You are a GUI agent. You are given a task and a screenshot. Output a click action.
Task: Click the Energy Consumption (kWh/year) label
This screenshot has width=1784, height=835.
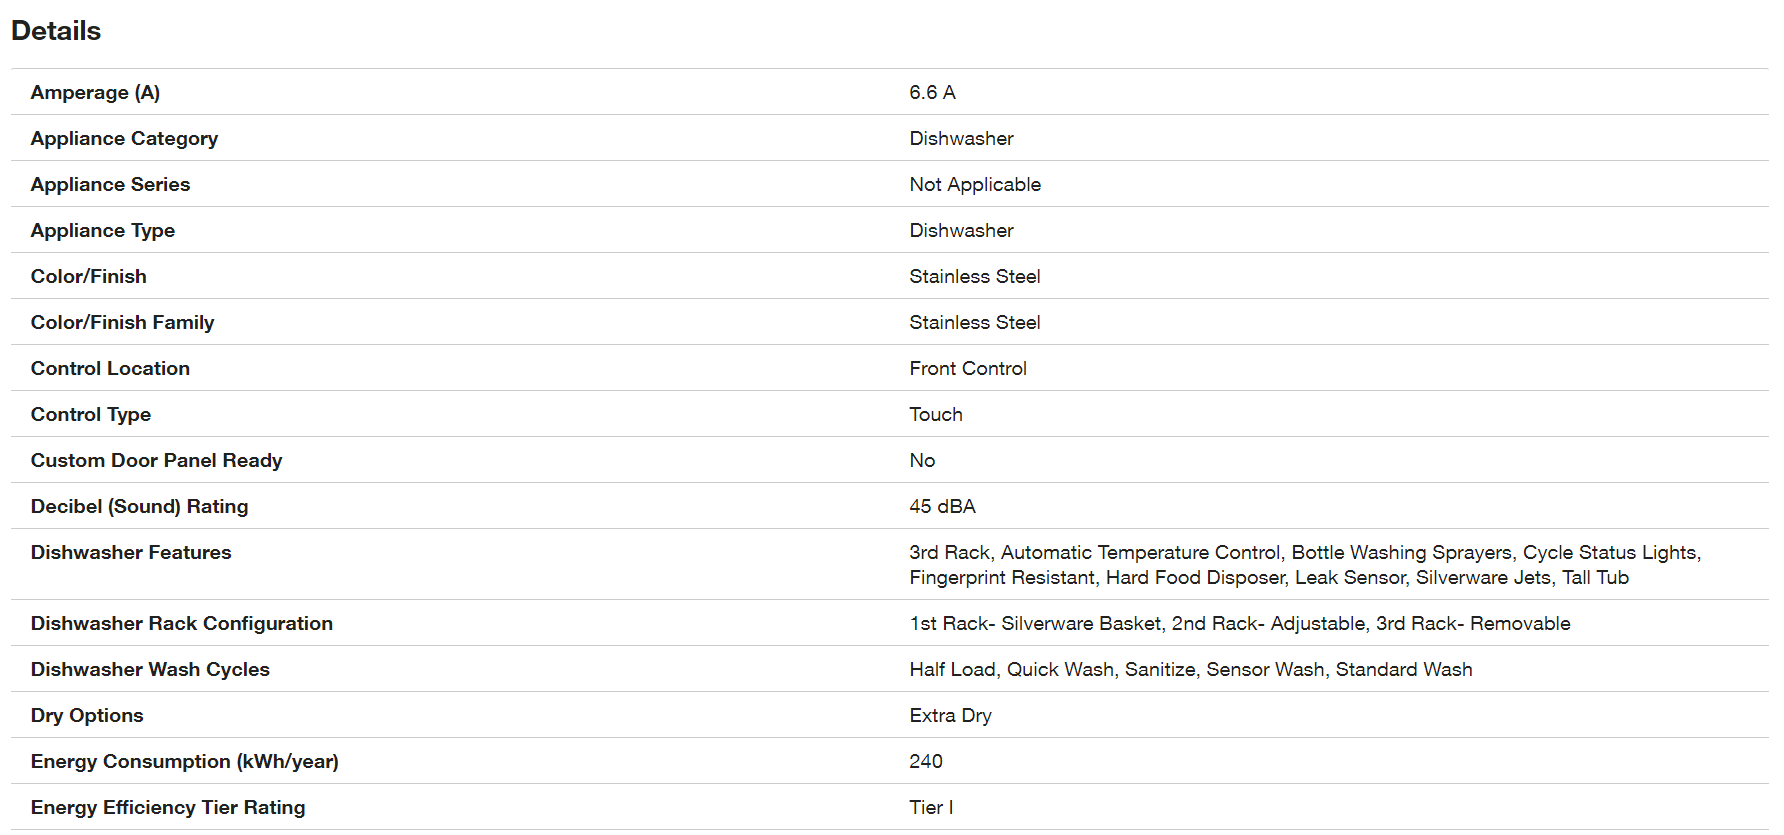tap(184, 762)
